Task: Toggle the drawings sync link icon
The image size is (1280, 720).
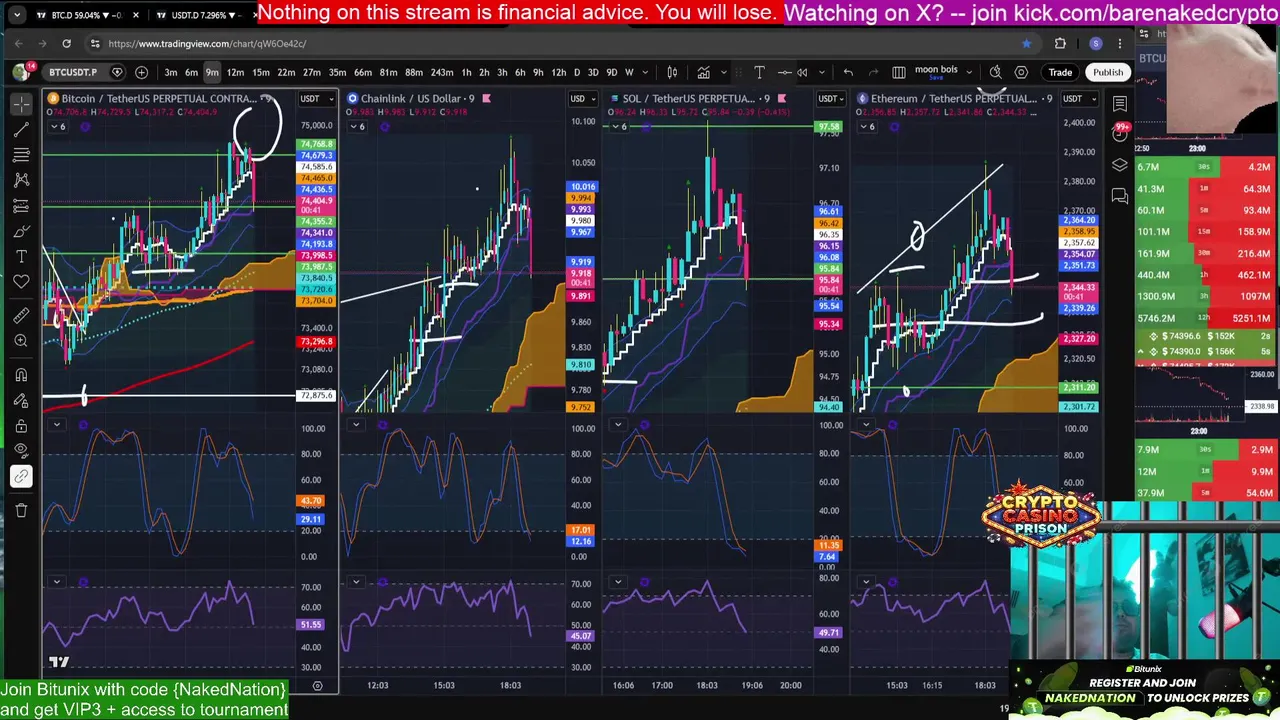Action: pos(21,477)
